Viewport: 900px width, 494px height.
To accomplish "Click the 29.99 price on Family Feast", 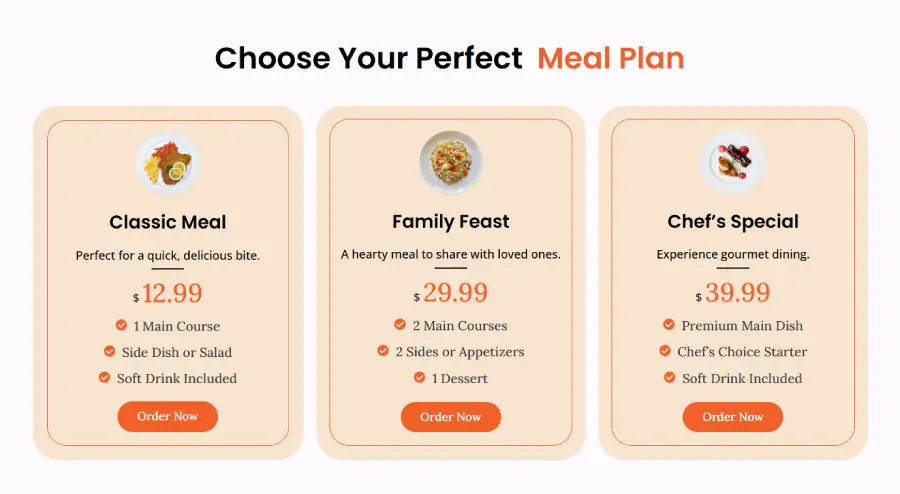I will [x=455, y=293].
